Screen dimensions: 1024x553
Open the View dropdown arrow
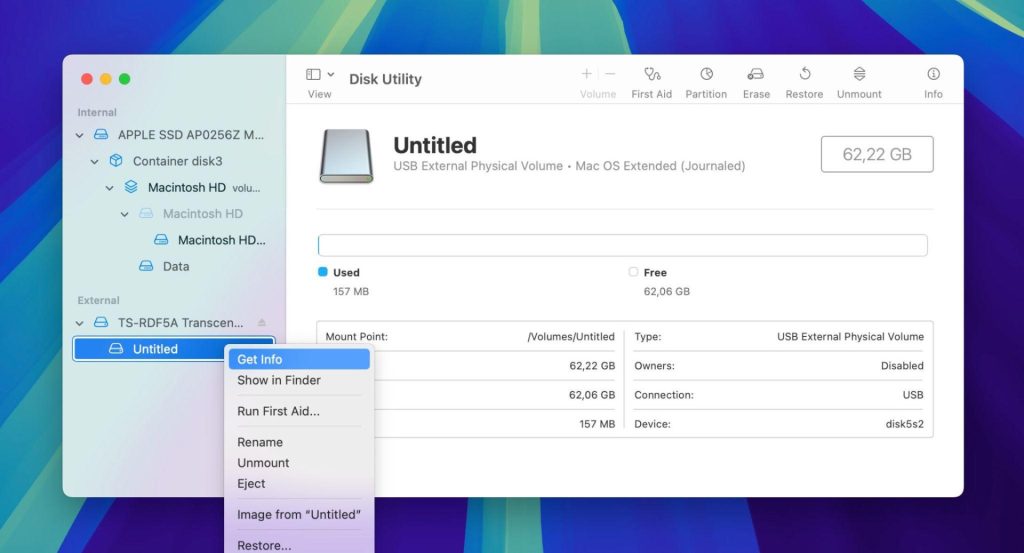331,74
